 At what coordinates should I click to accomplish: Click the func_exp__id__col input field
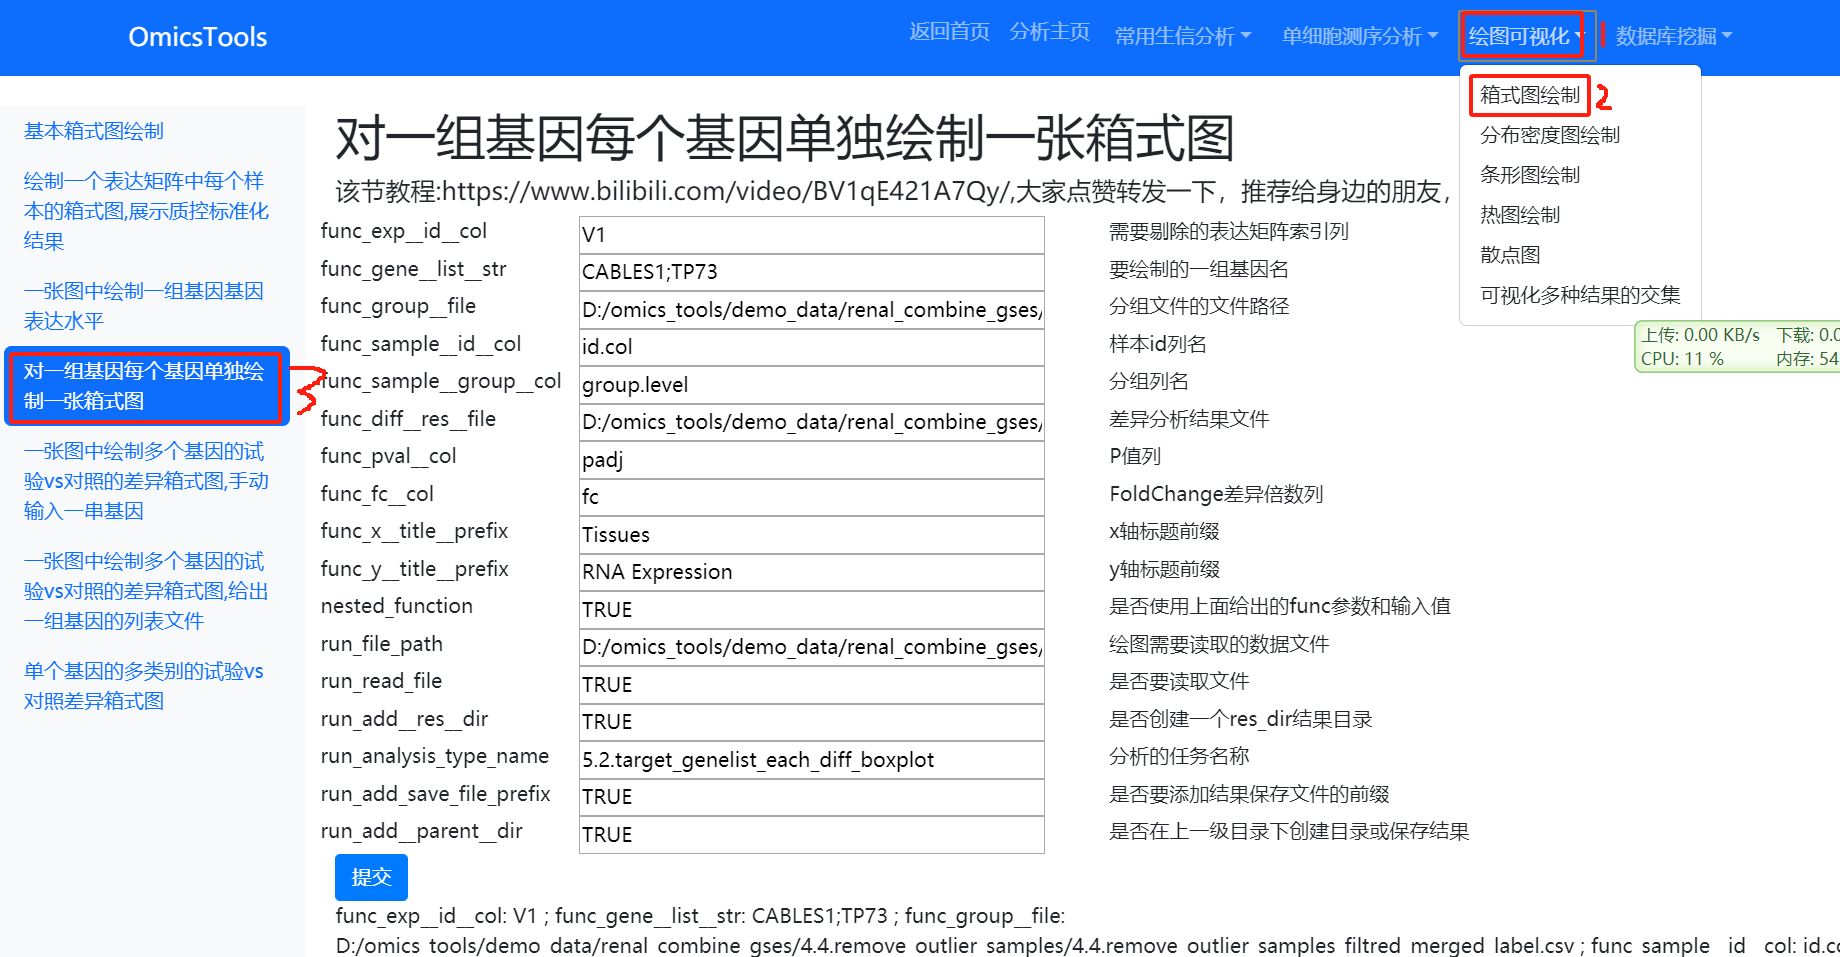tap(811, 235)
